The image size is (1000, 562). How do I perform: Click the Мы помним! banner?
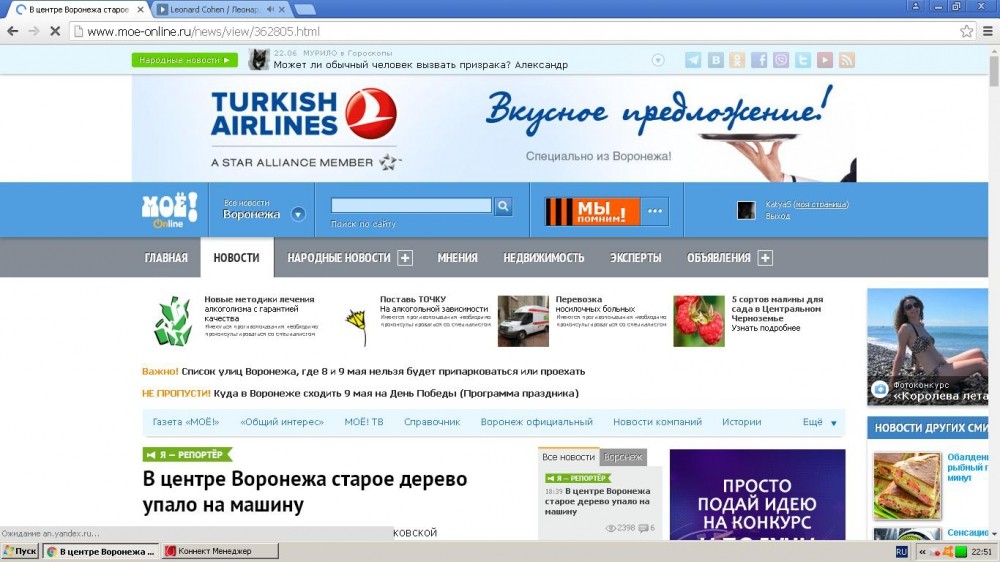pyautogui.click(x=592, y=211)
